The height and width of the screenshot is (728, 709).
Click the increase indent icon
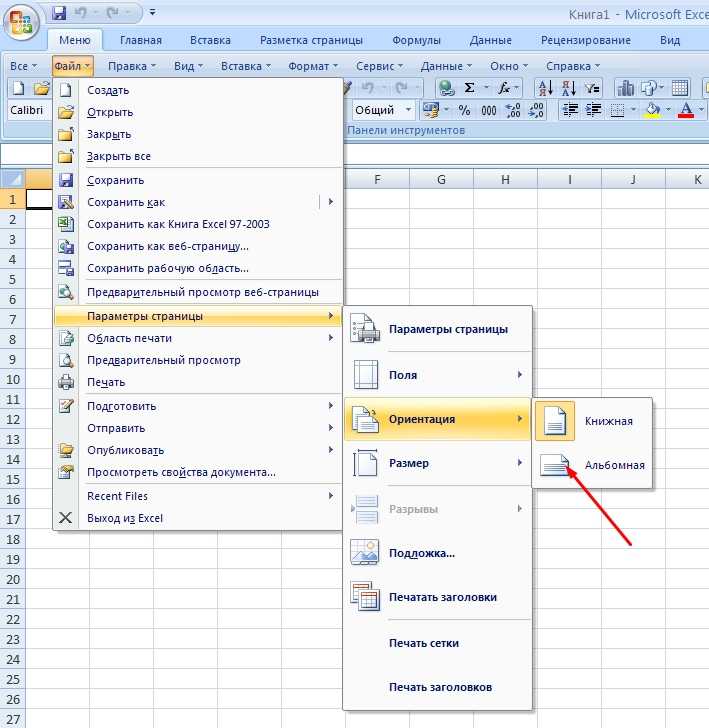[x=593, y=110]
